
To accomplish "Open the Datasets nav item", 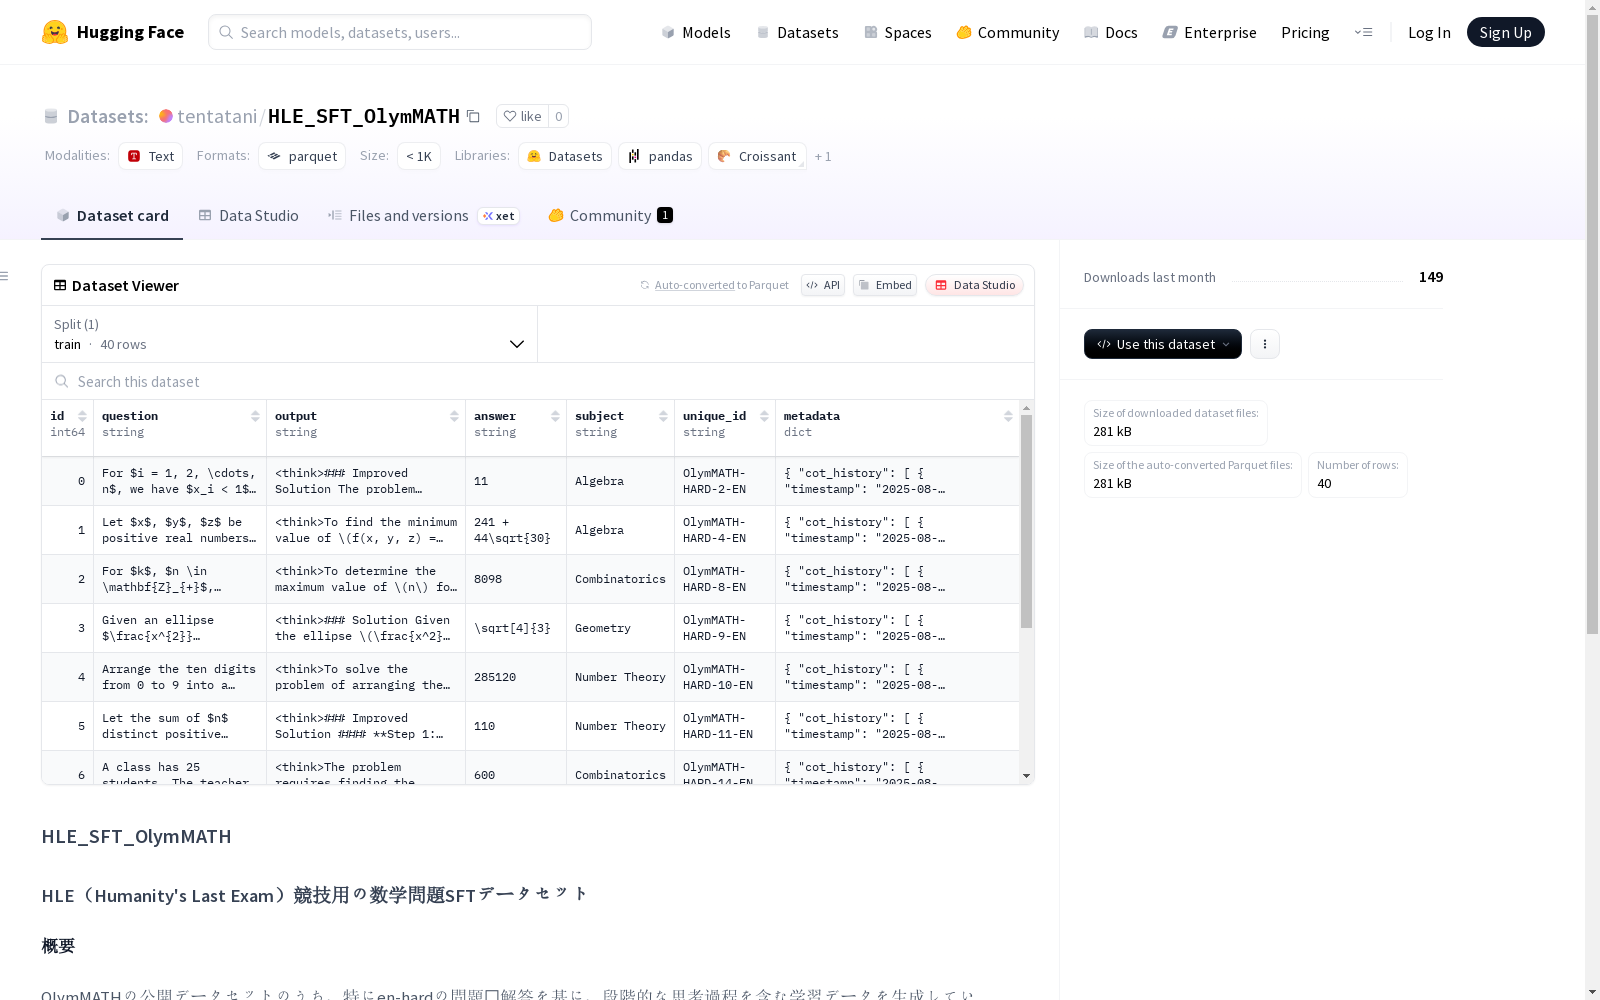I will (797, 32).
